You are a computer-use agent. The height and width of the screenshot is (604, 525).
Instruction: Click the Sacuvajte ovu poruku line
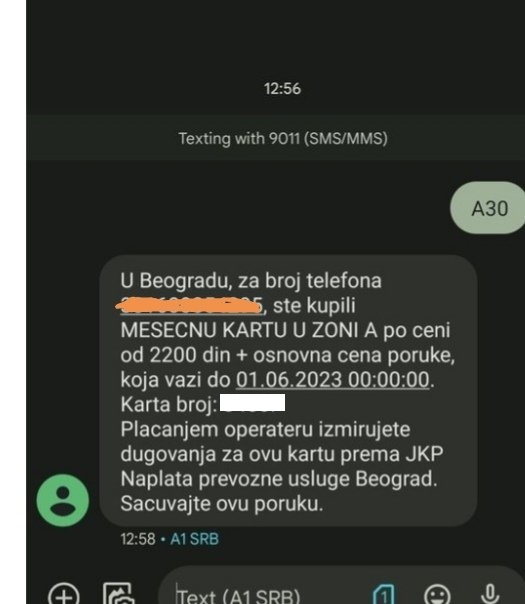click(x=222, y=503)
